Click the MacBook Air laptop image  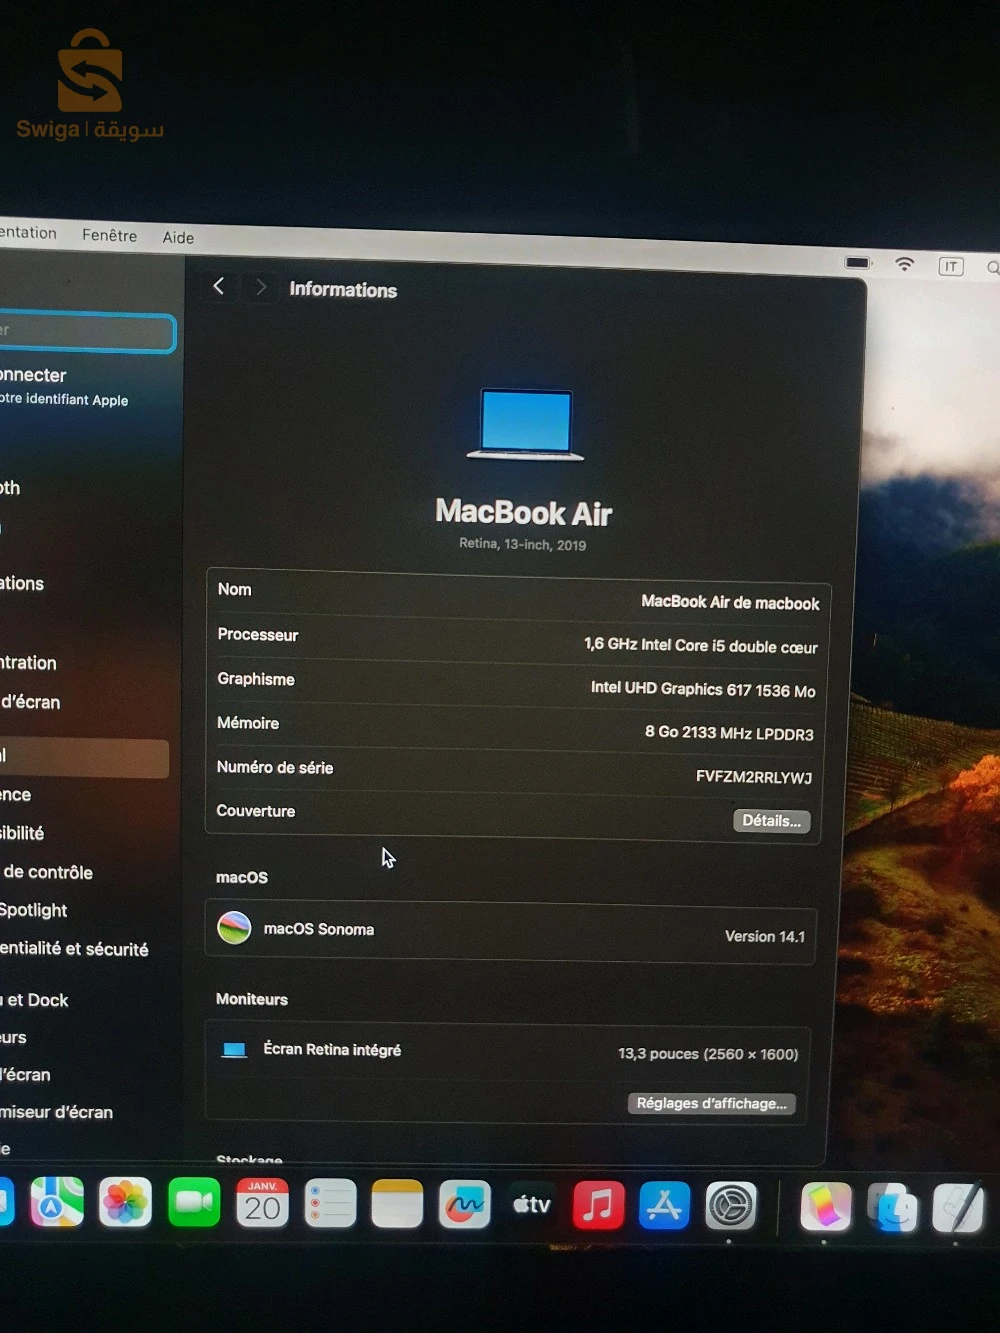coord(525,425)
